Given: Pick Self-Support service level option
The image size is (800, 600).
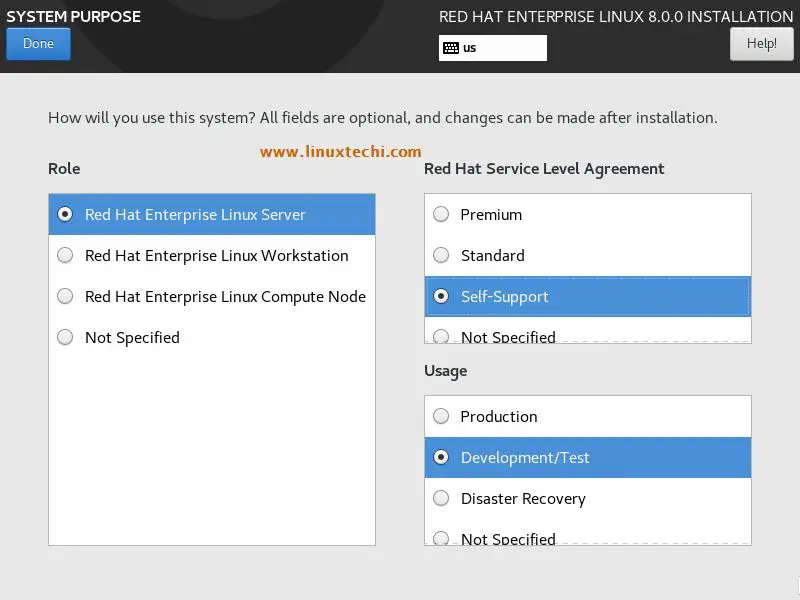Looking at the screenshot, I should pos(588,296).
